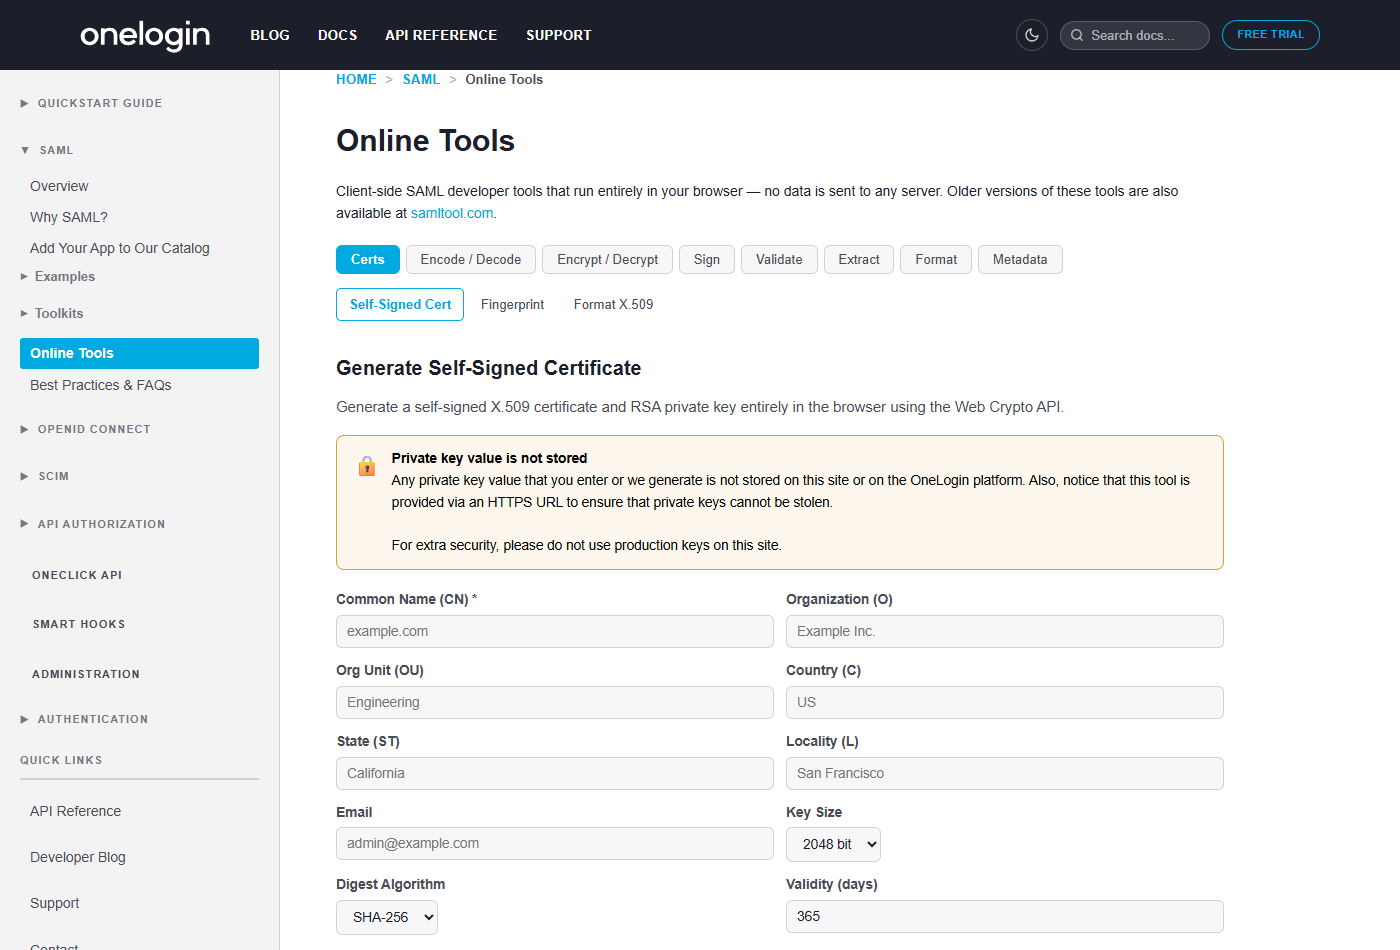Expand SCIM sidebar section
This screenshot has width=1400, height=950.
pos(45,476)
